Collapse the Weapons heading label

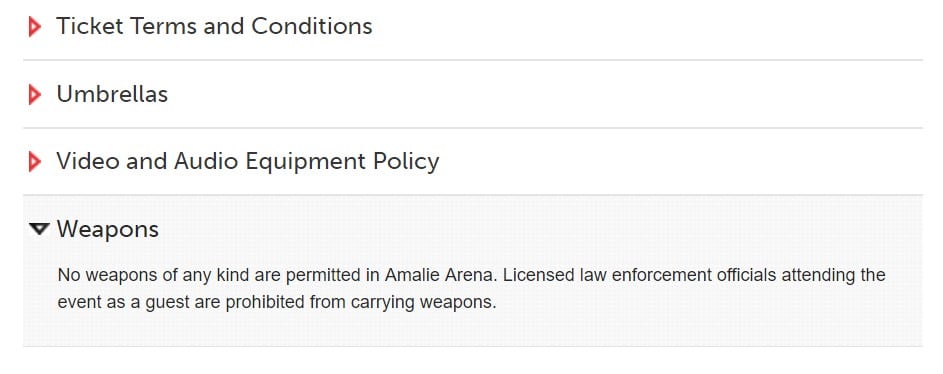tap(108, 230)
